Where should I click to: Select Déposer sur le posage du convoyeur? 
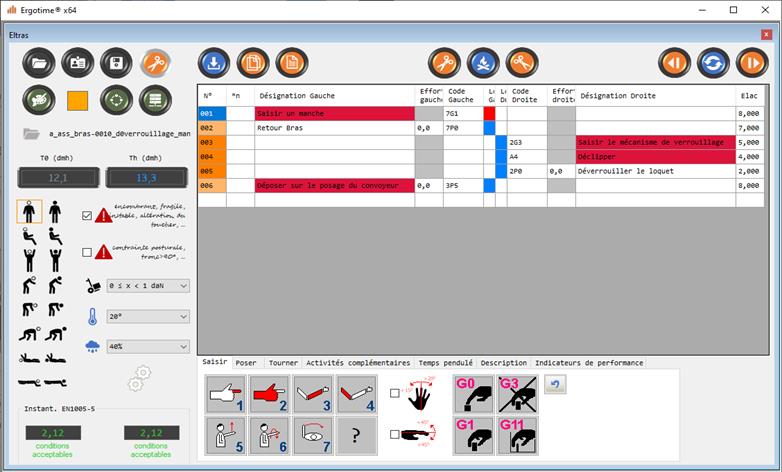(335, 186)
